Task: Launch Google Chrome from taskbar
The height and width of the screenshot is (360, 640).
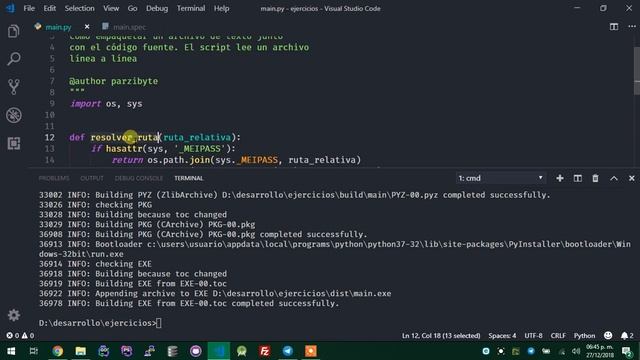Action: click(x=58, y=351)
